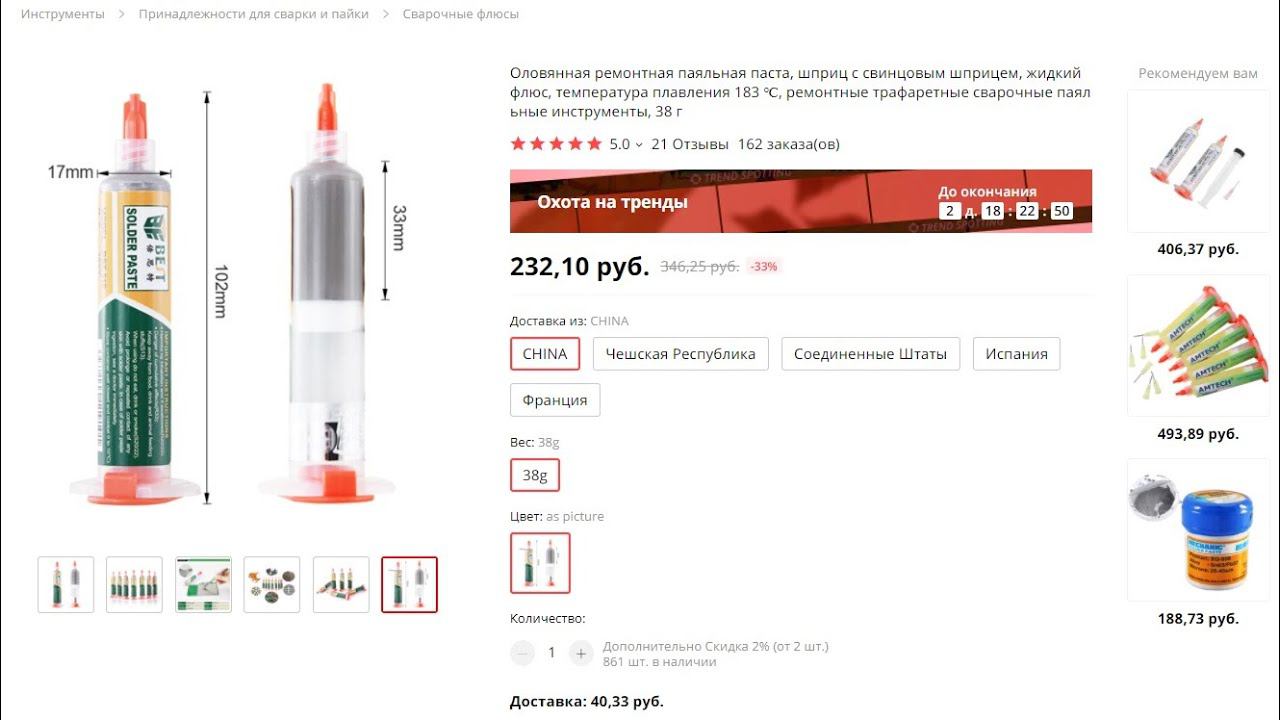View the third thumbnail with green board
Screen dimensions: 1280x720
tap(203, 585)
